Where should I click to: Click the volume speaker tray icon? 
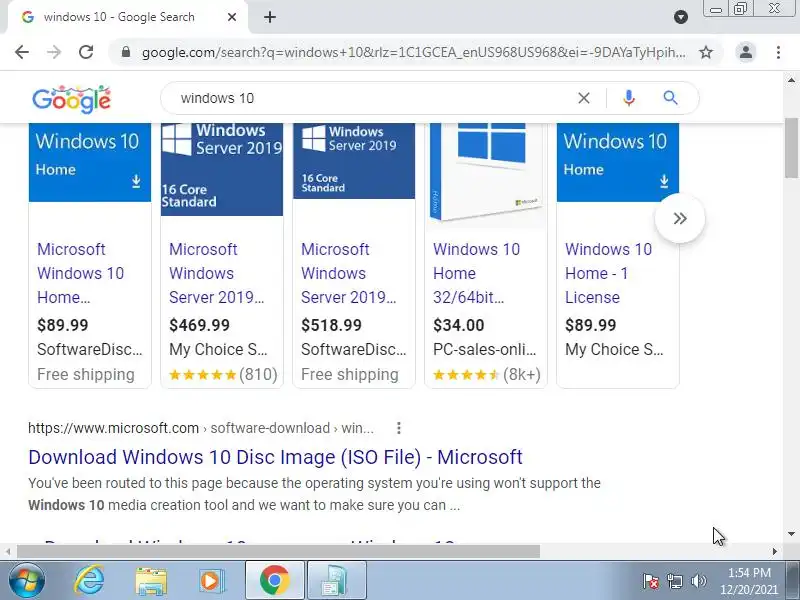coord(698,581)
